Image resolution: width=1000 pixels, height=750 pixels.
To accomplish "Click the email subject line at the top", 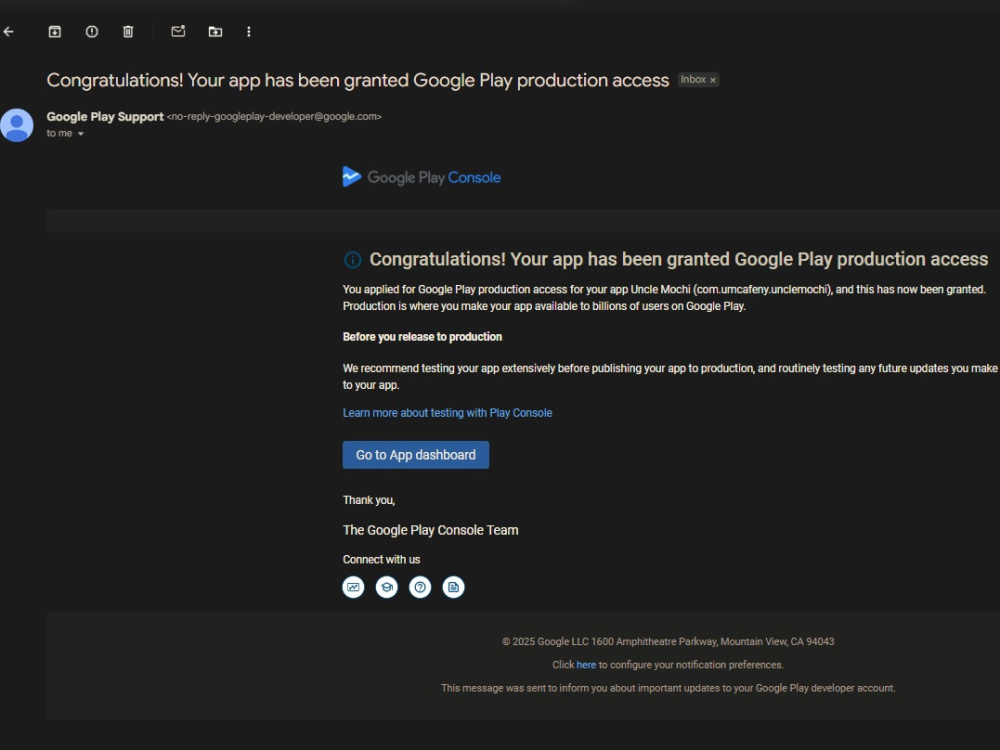I will [358, 80].
